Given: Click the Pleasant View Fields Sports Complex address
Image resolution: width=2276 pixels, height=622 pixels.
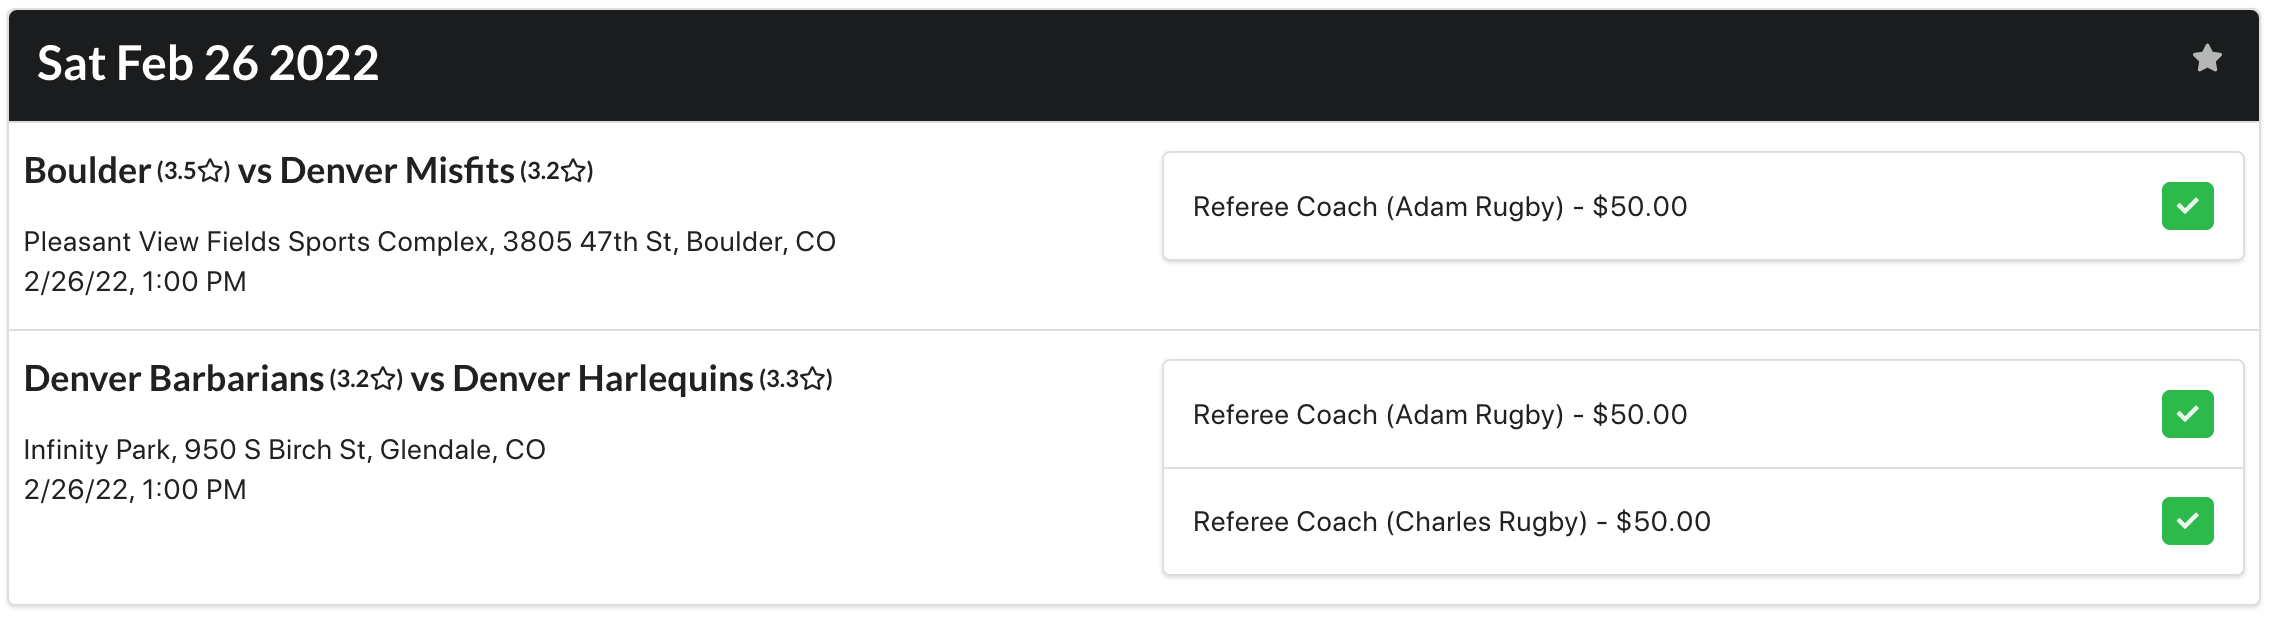Looking at the screenshot, I should pos(429,242).
